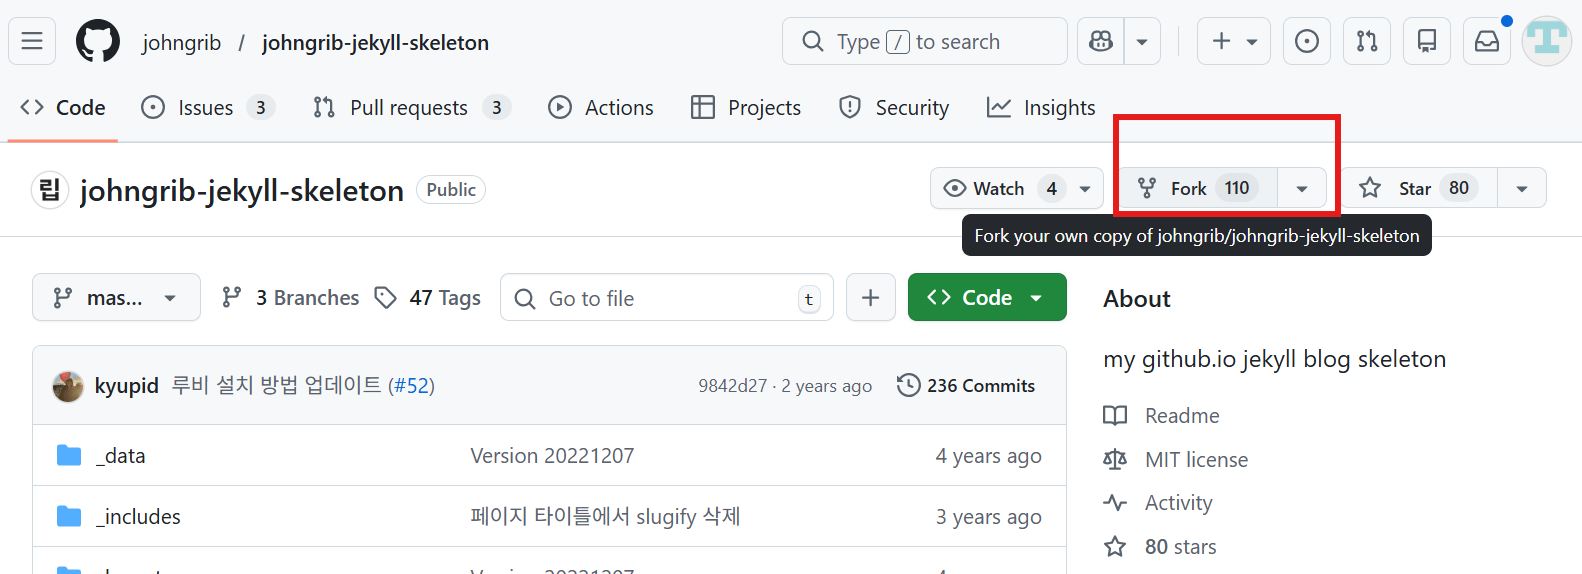Expand the Copilot dropdown arrow
Viewport: 1582px width, 574px height.
tap(1142, 41)
